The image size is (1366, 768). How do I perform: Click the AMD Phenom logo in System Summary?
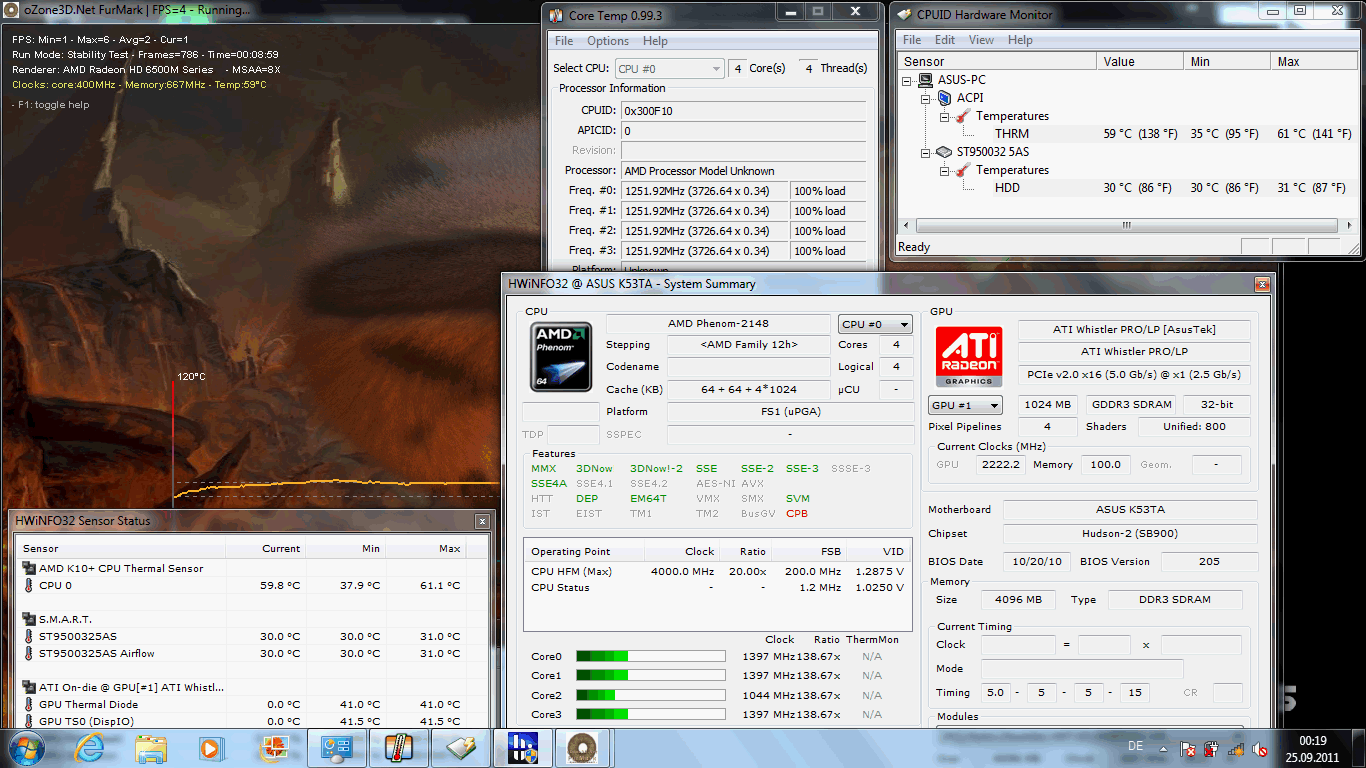point(561,356)
